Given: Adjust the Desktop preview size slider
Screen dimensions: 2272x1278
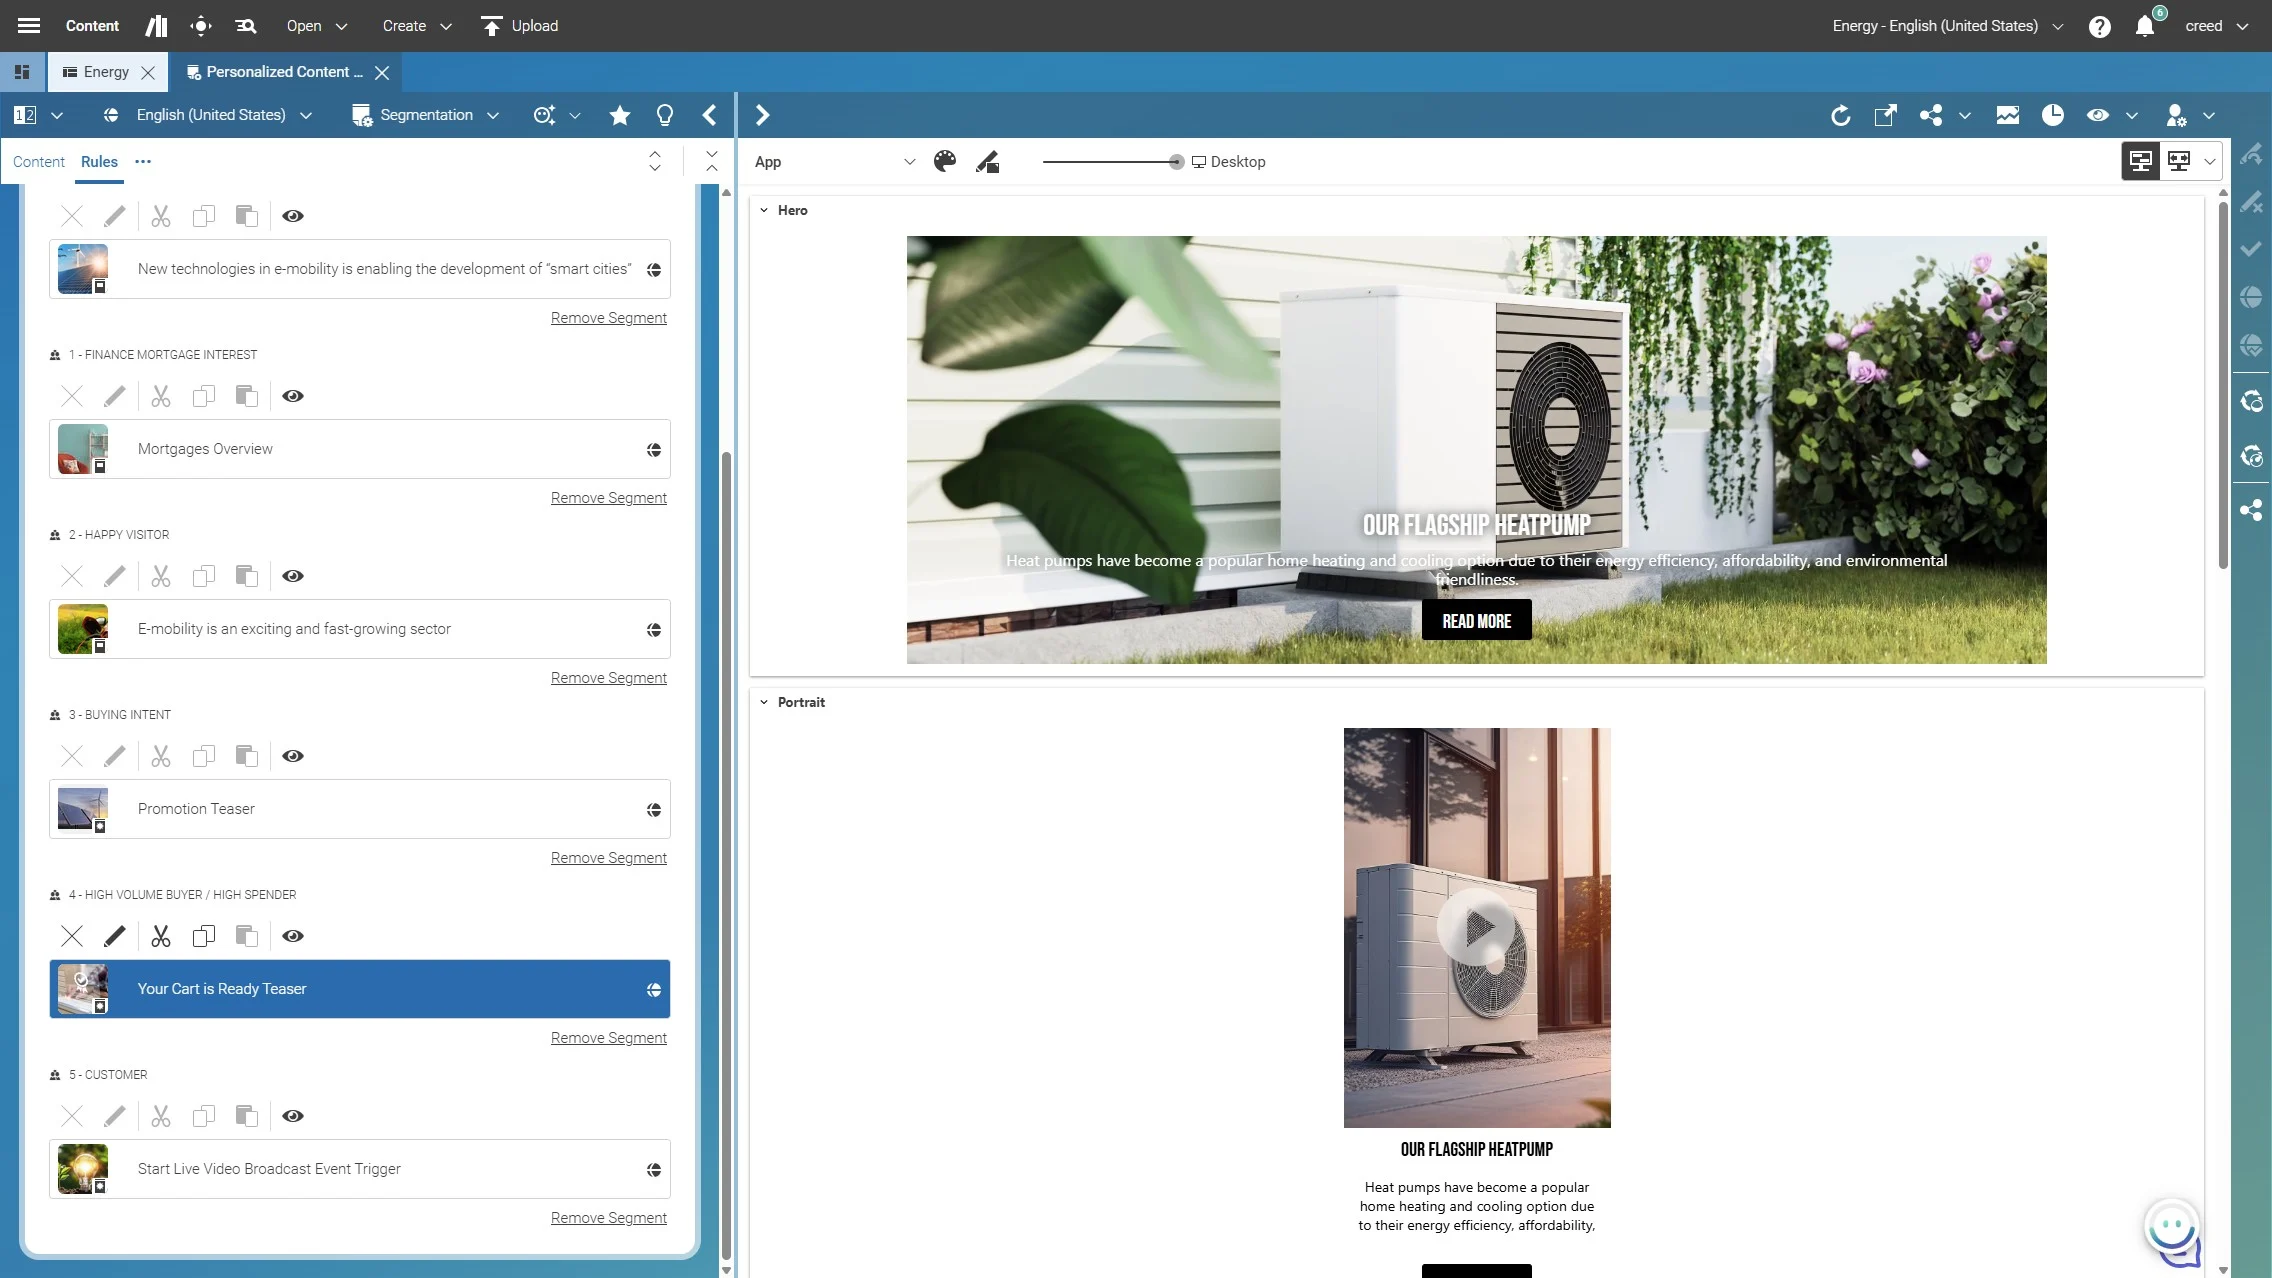Looking at the screenshot, I should [1176, 162].
